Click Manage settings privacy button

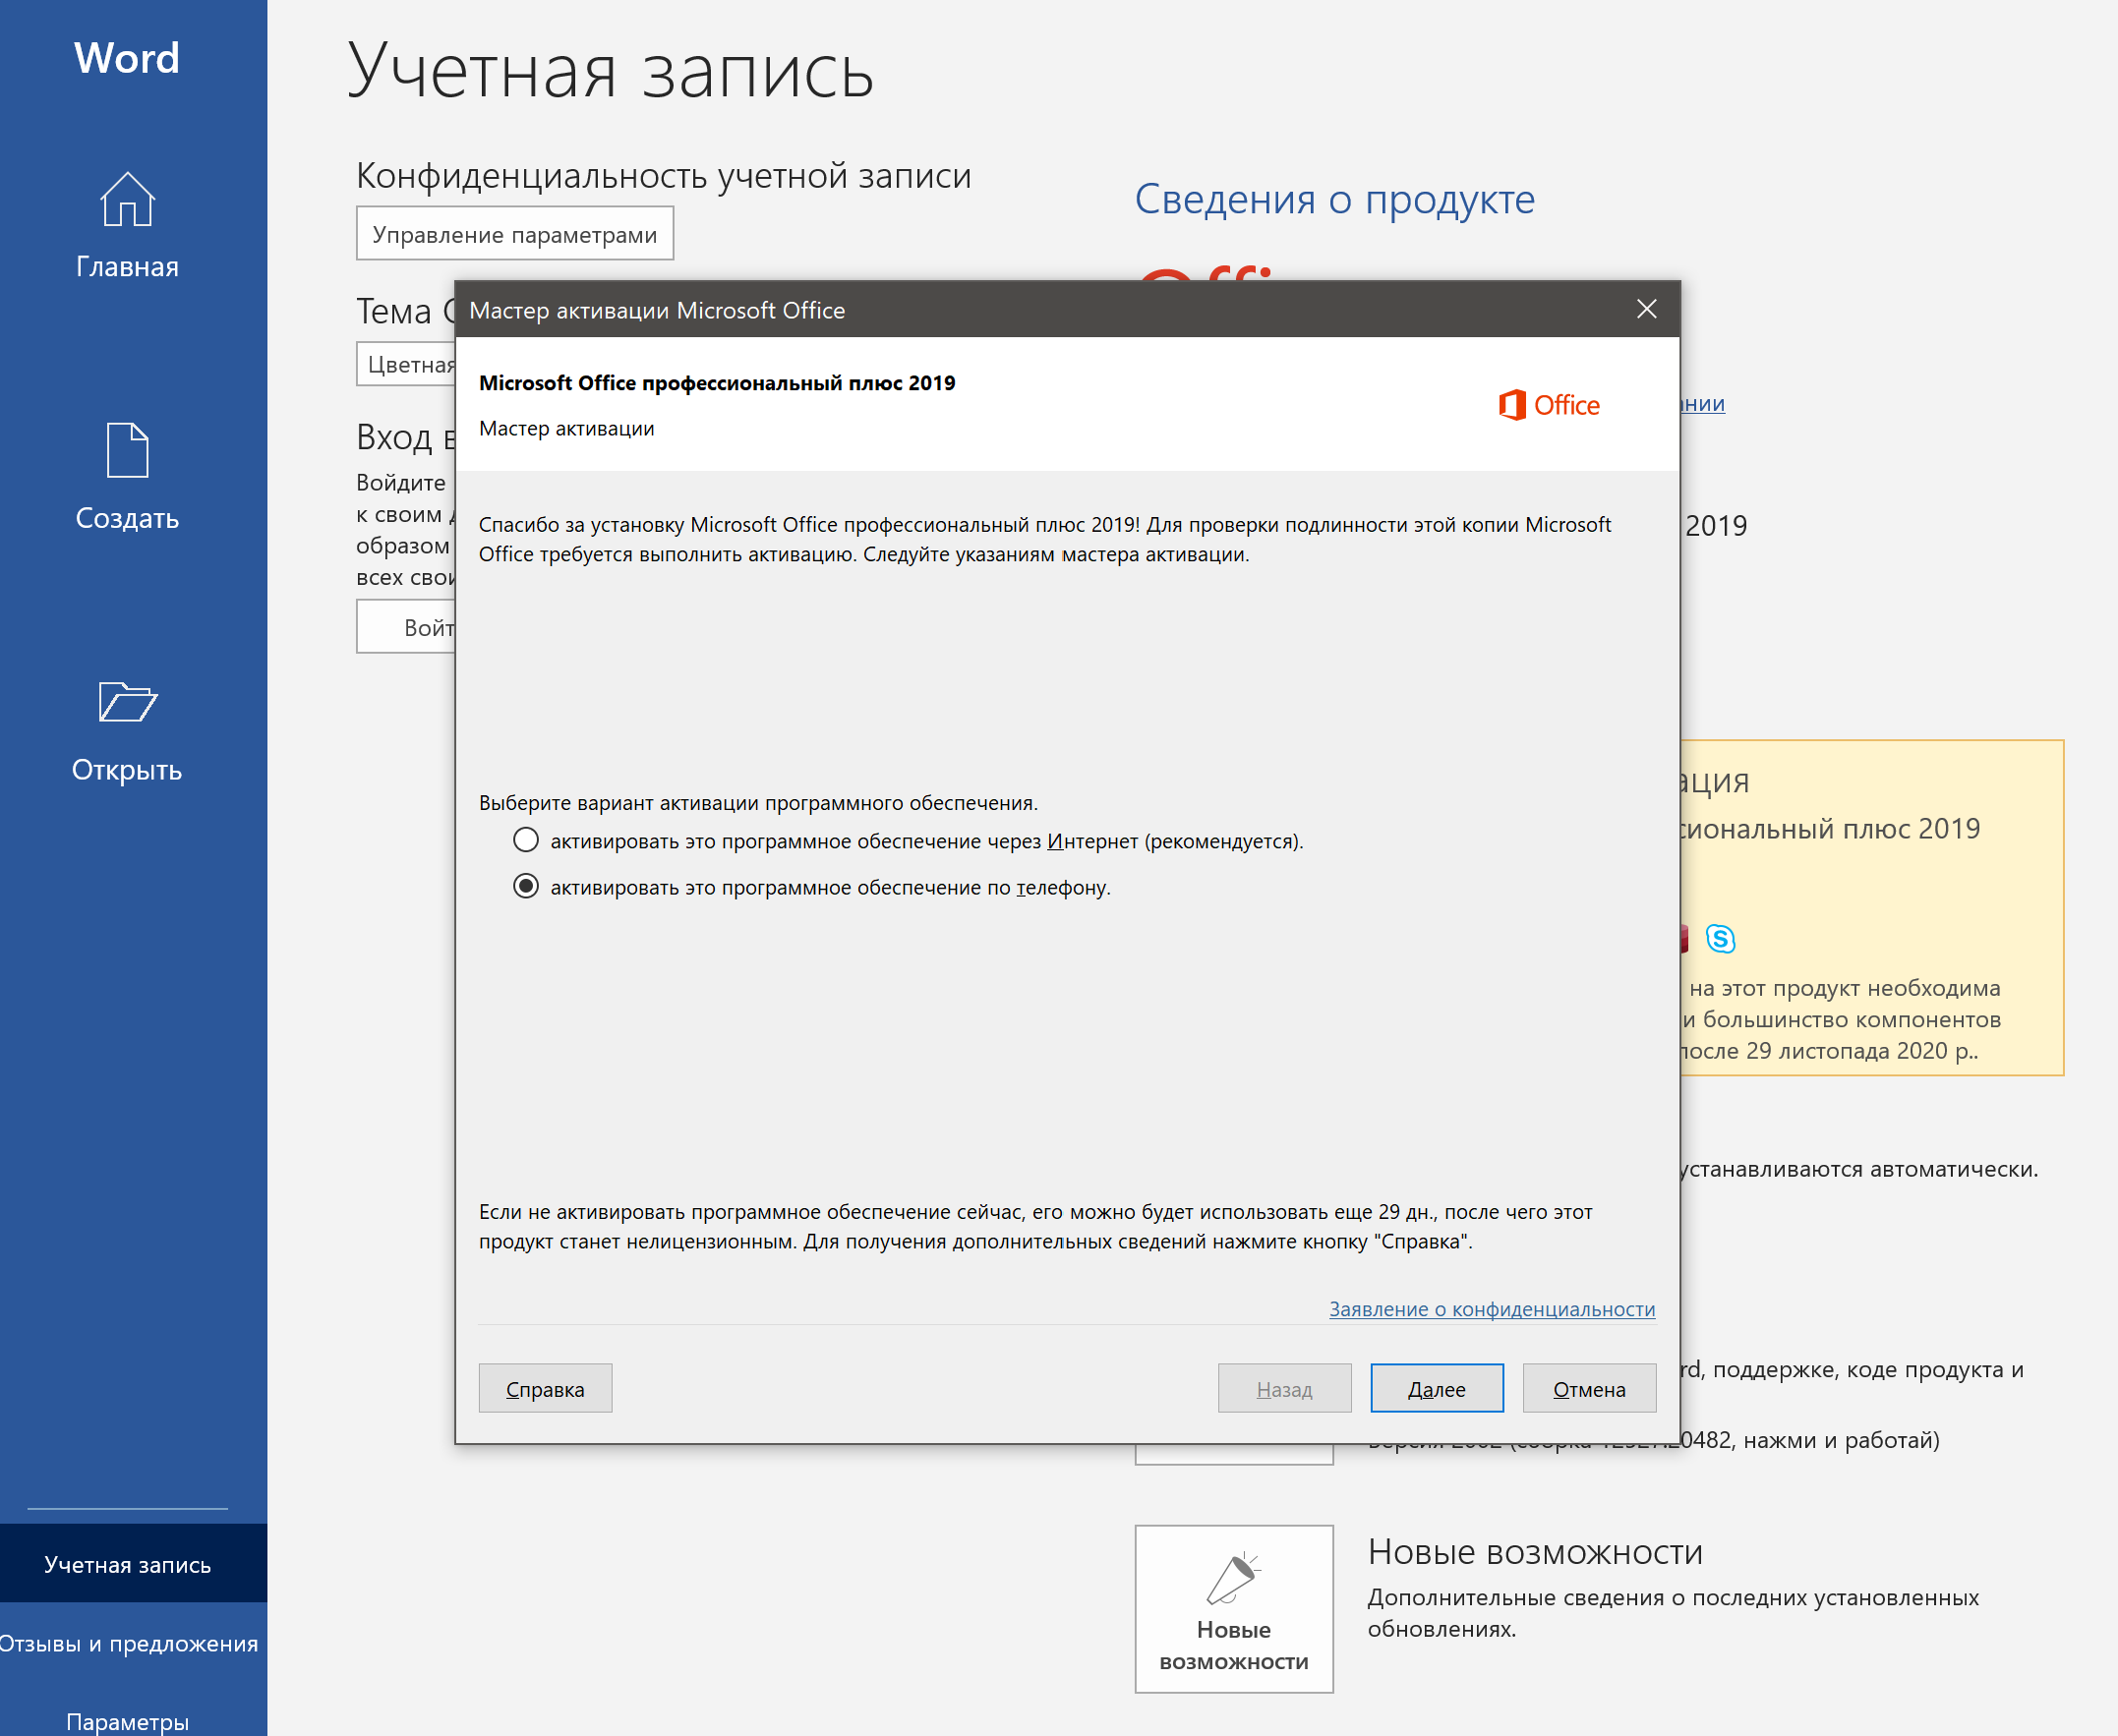point(514,234)
